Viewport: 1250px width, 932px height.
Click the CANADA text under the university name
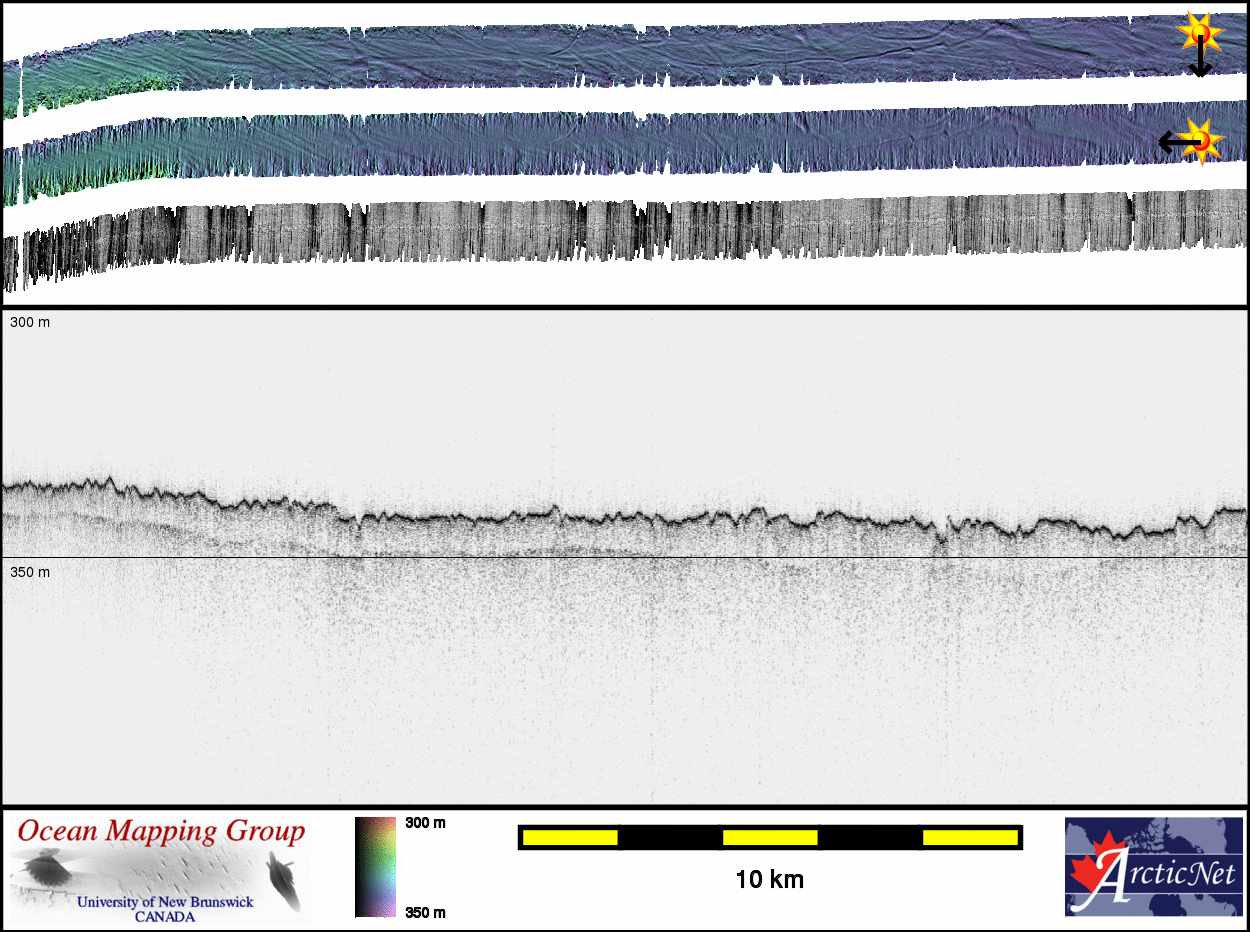(165, 916)
